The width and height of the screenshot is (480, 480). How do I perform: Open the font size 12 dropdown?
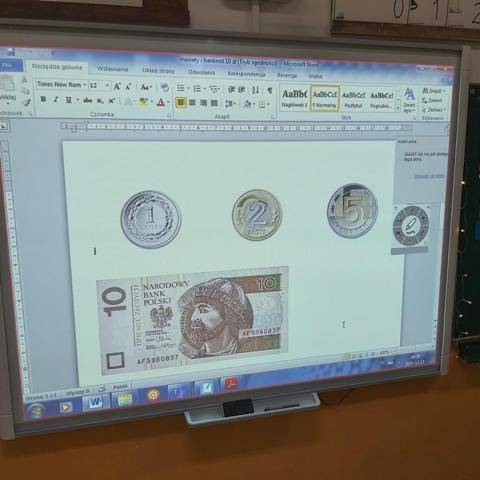100,86
